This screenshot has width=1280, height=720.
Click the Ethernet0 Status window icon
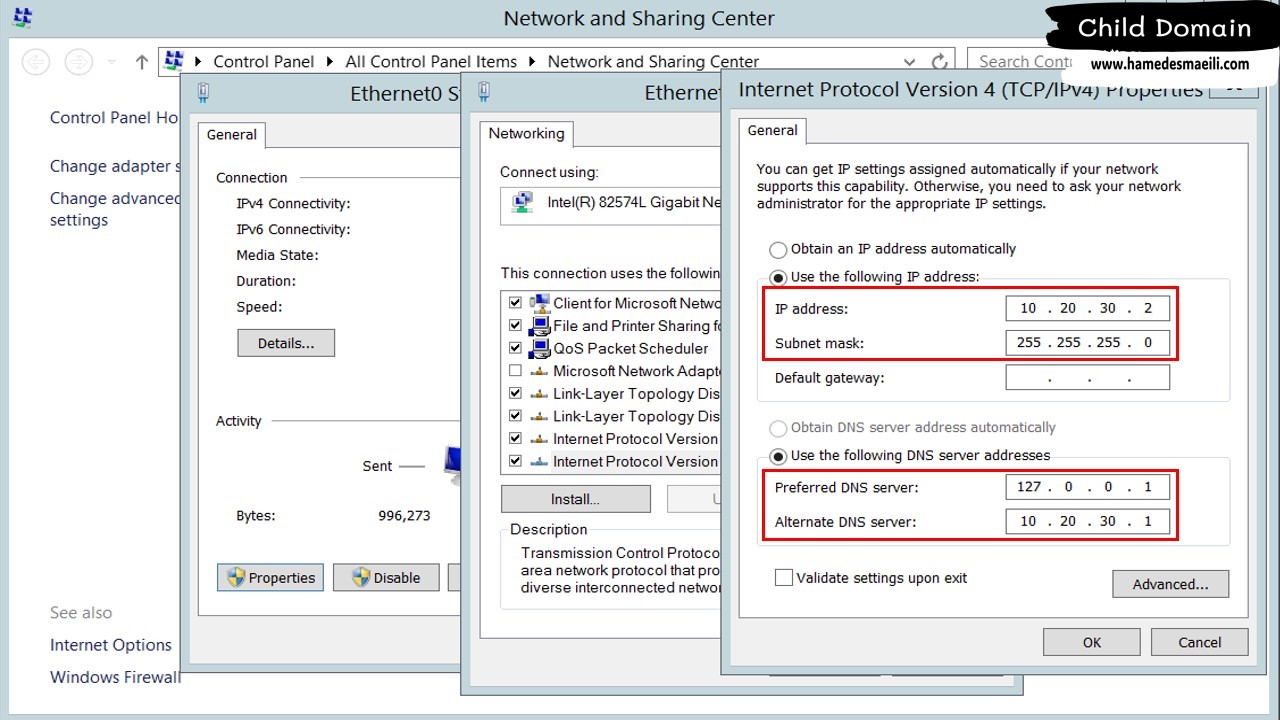point(203,93)
